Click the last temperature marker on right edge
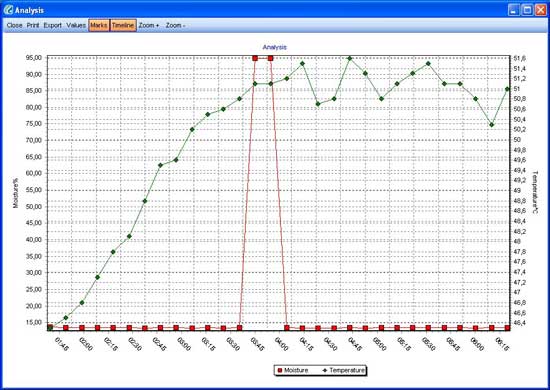550x390 pixels. [x=507, y=89]
